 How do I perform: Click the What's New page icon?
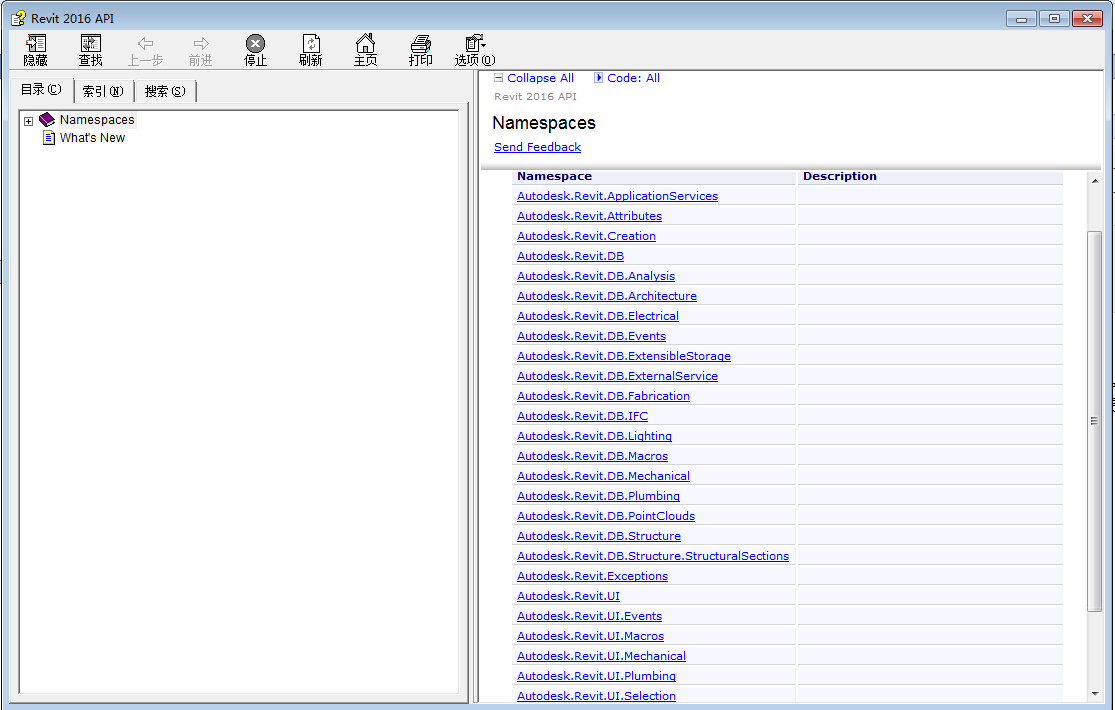point(48,137)
